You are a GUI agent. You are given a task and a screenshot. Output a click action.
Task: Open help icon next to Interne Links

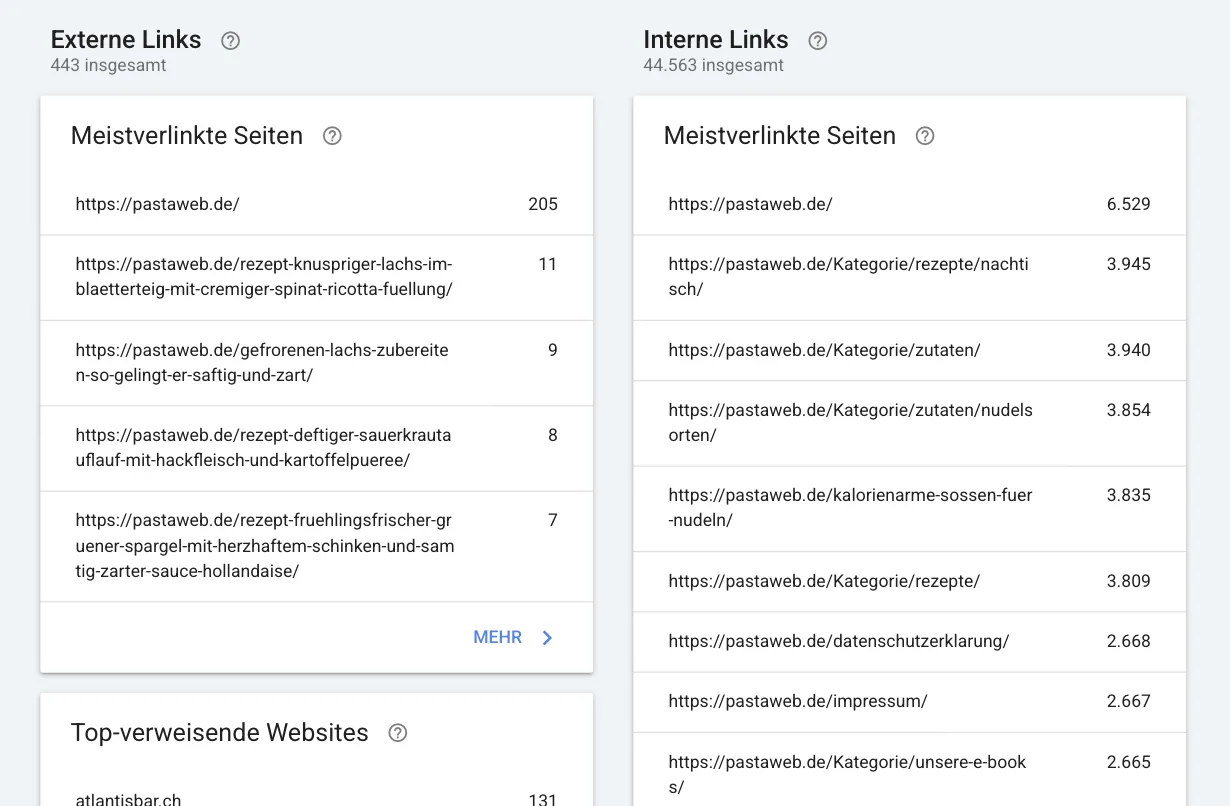pyautogui.click(x=818, y=41)
